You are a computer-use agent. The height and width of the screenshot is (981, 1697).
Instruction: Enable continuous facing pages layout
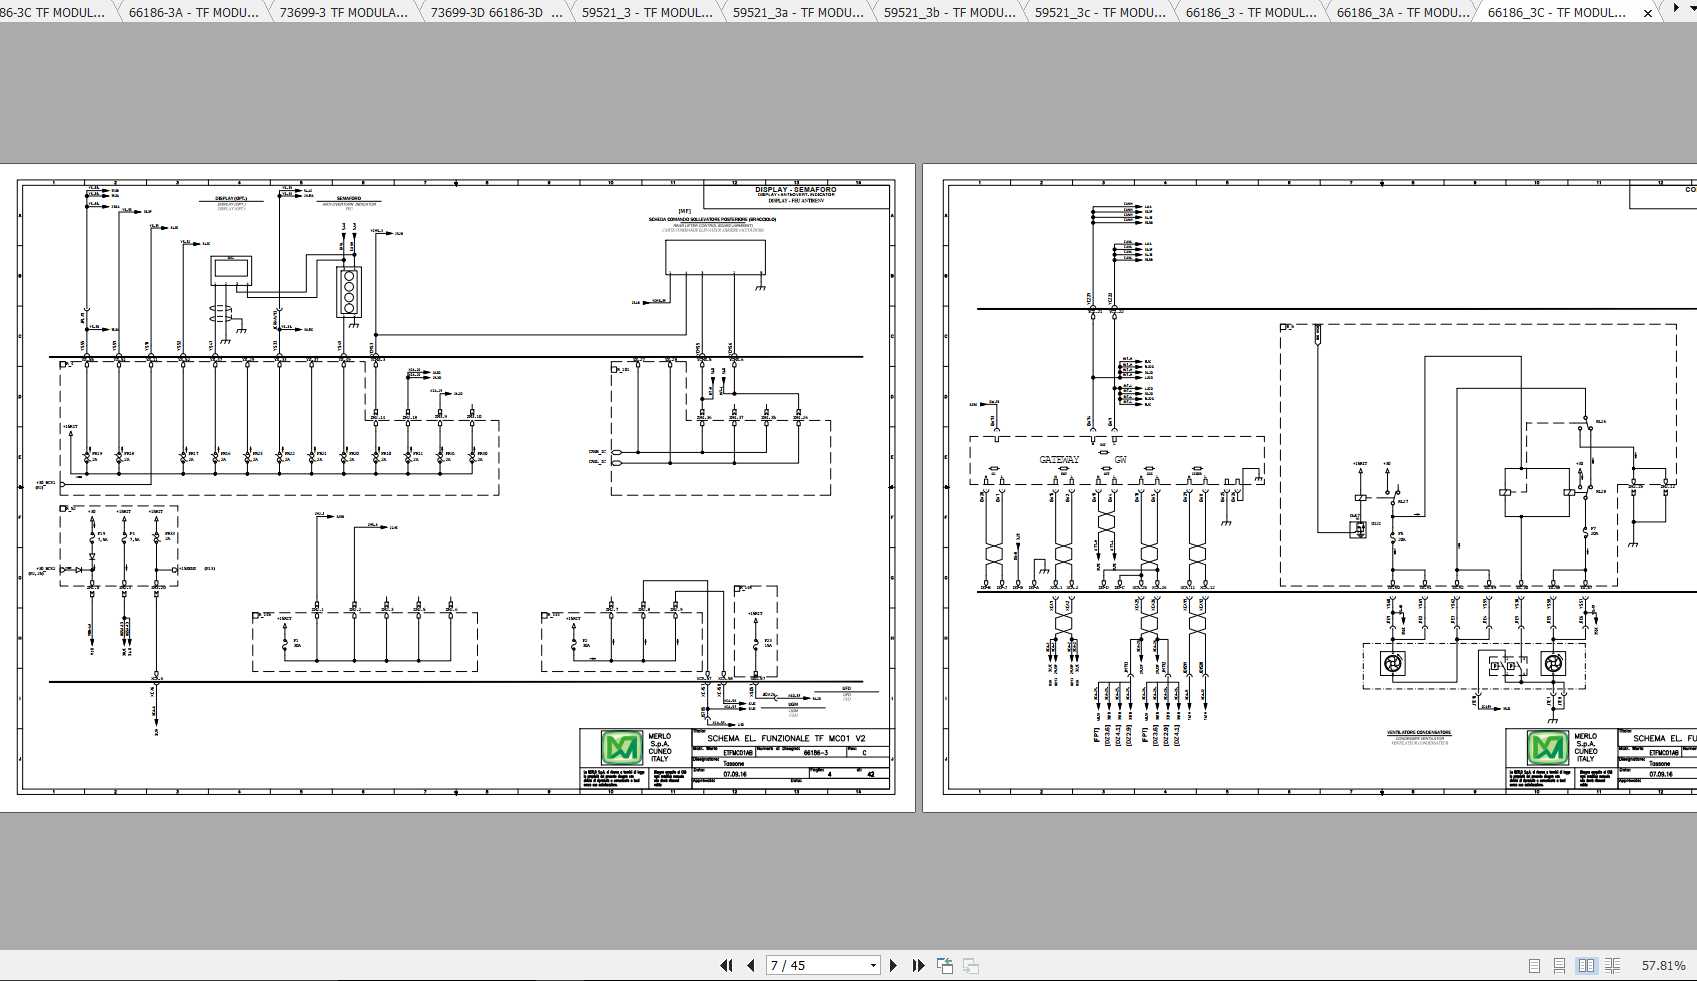1612,966
